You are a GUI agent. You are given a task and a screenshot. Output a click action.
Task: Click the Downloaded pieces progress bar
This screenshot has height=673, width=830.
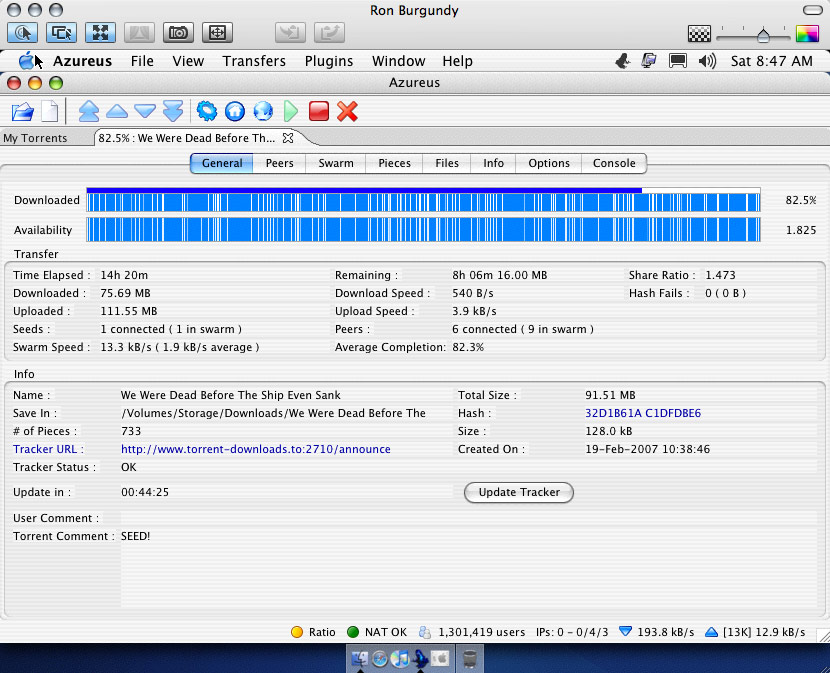click(423, 200)
